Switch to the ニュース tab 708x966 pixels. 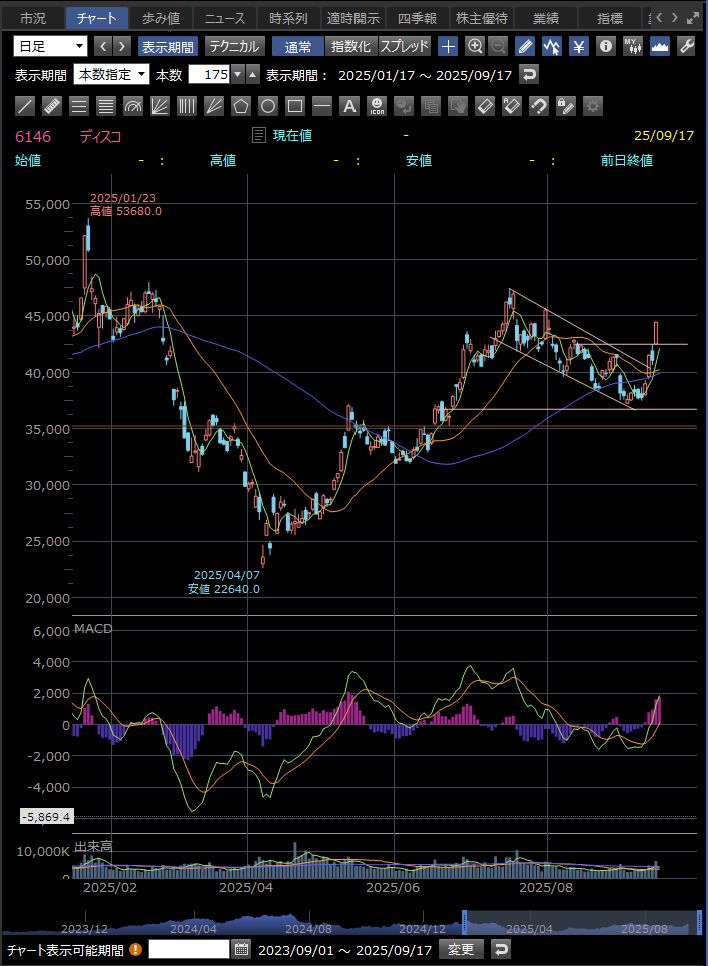point(224,17)
